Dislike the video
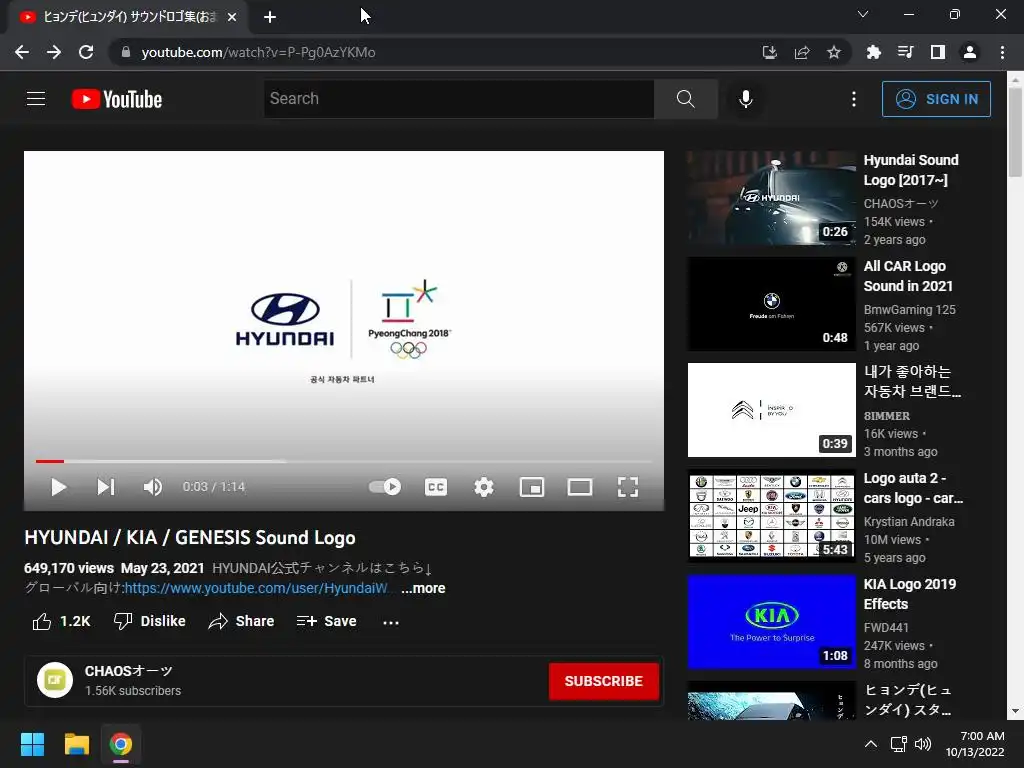 (150, 621)
